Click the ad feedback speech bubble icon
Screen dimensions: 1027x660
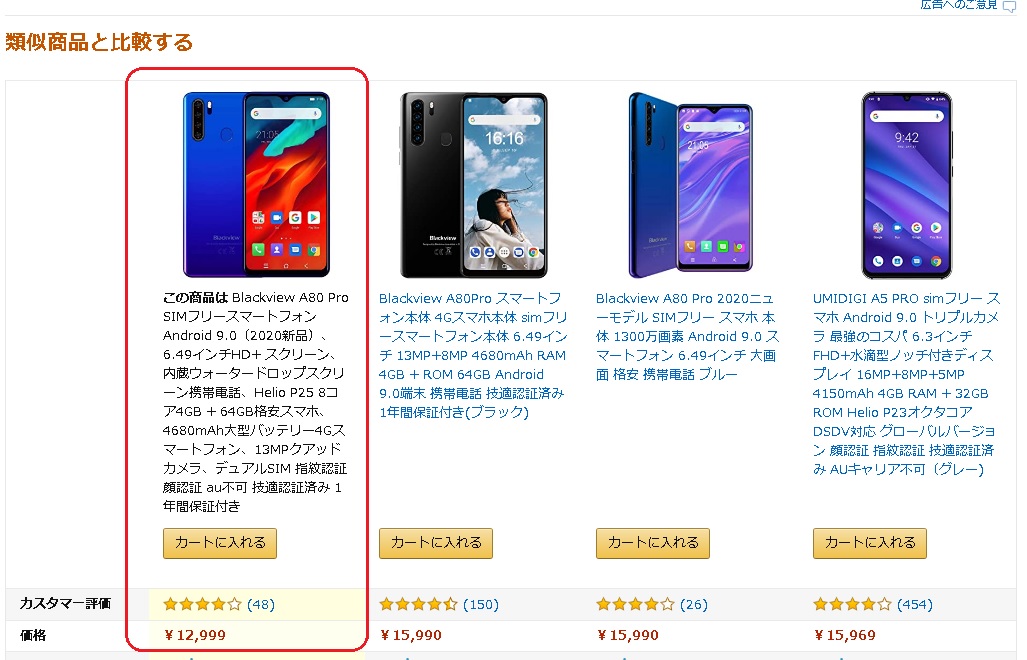(x=1009, y=6)
